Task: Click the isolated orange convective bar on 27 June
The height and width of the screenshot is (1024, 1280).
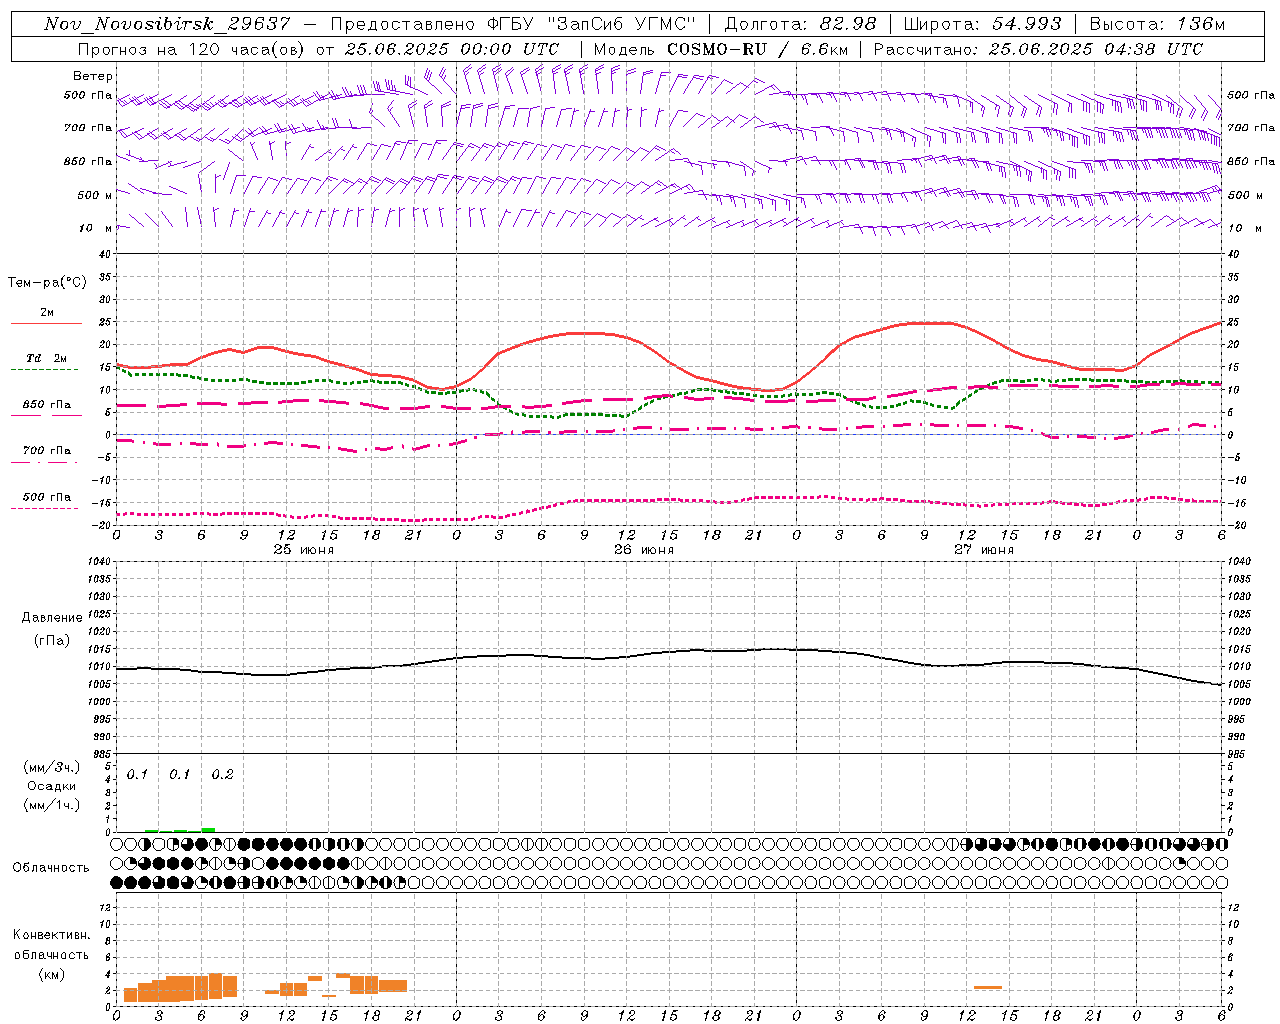Action: pos(988,987)
